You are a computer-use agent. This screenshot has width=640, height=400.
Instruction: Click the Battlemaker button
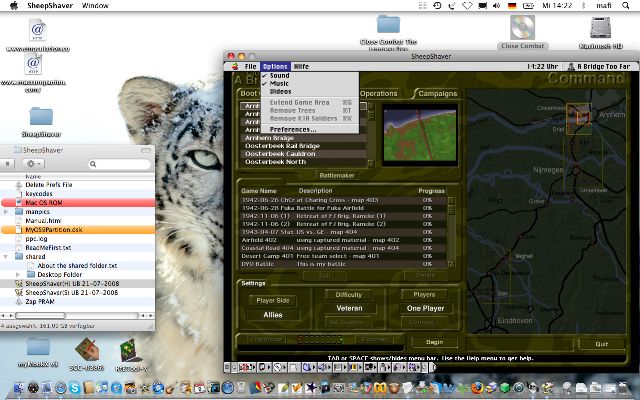click(x=337, y=176)
